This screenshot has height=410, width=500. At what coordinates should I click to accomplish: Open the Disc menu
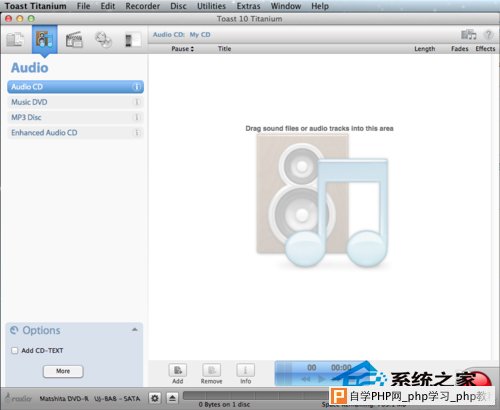pos(178,6)
